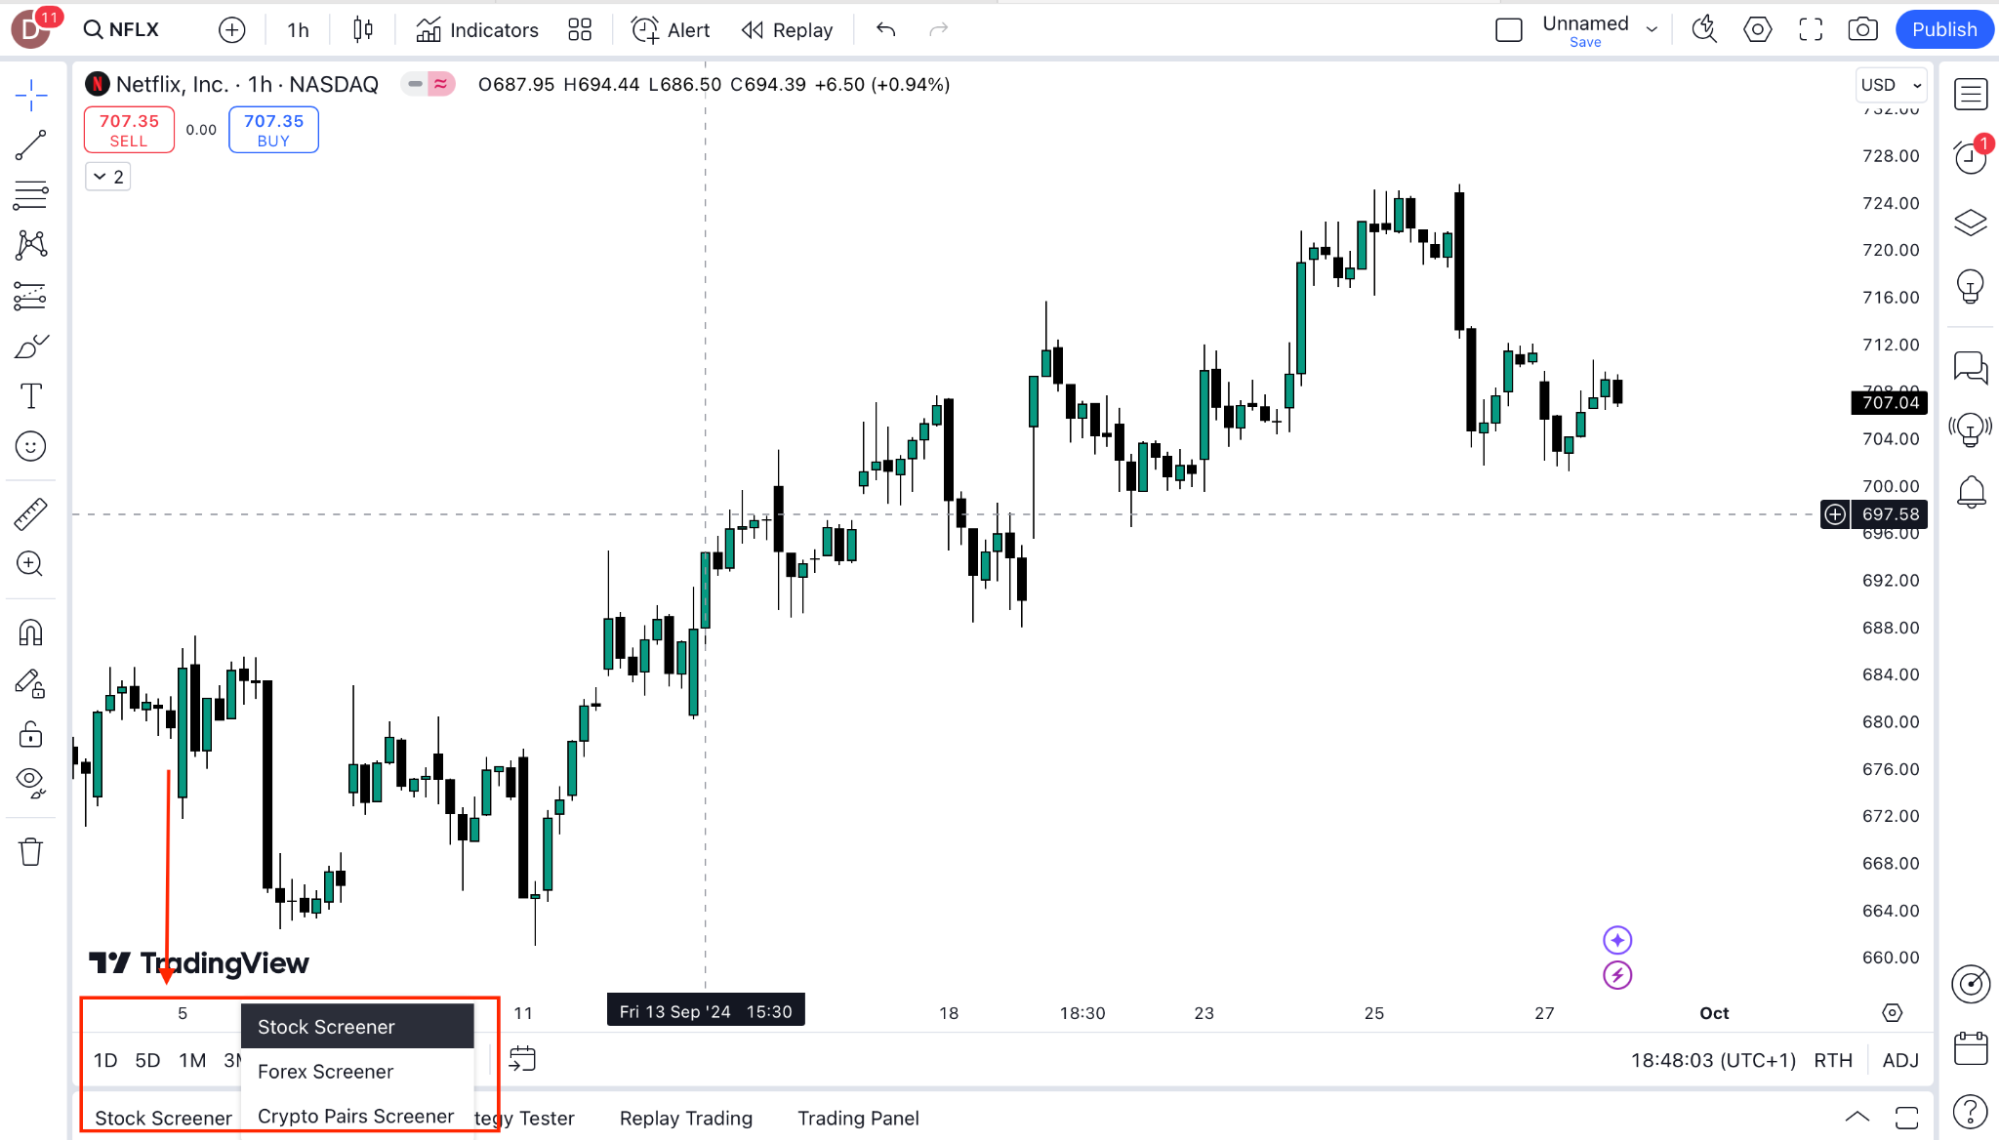Select the text annotation tool
The image size is (1999, 1141).
(31, 397)
